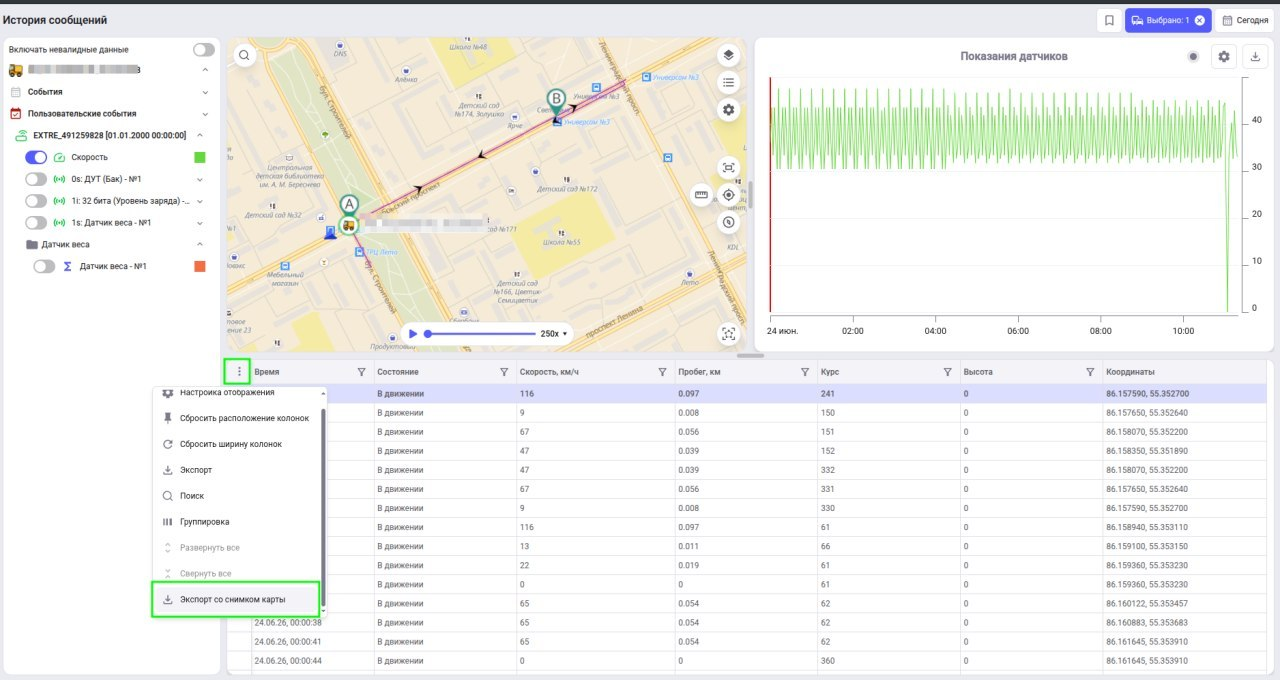This screenshot has width=1280, height=680.
Task: Enable Σ Датчик веса - №1 toggle
Action: pos(44,267)
